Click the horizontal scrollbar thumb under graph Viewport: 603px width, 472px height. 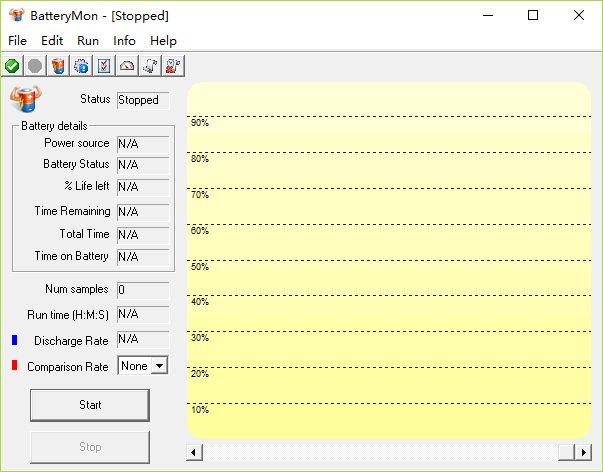coord(566,452)
